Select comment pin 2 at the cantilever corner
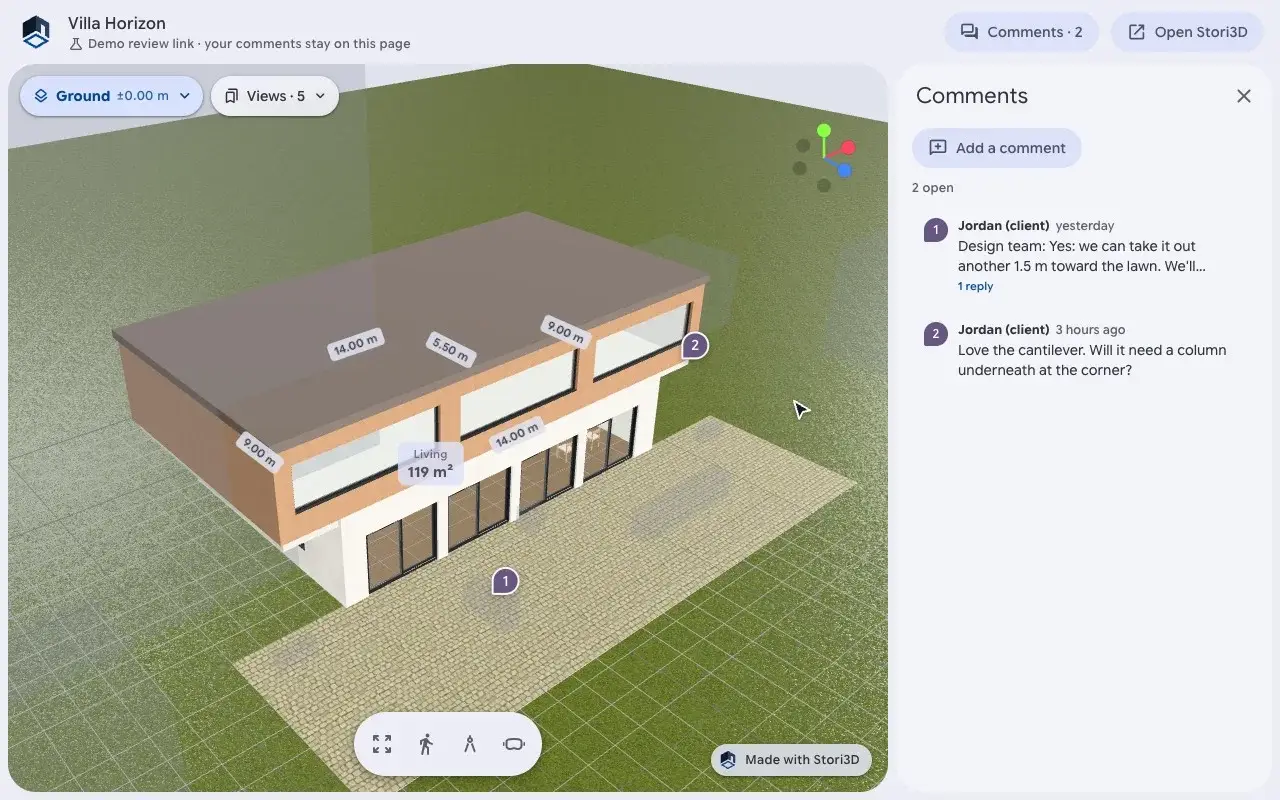 [x=694, y=346]
